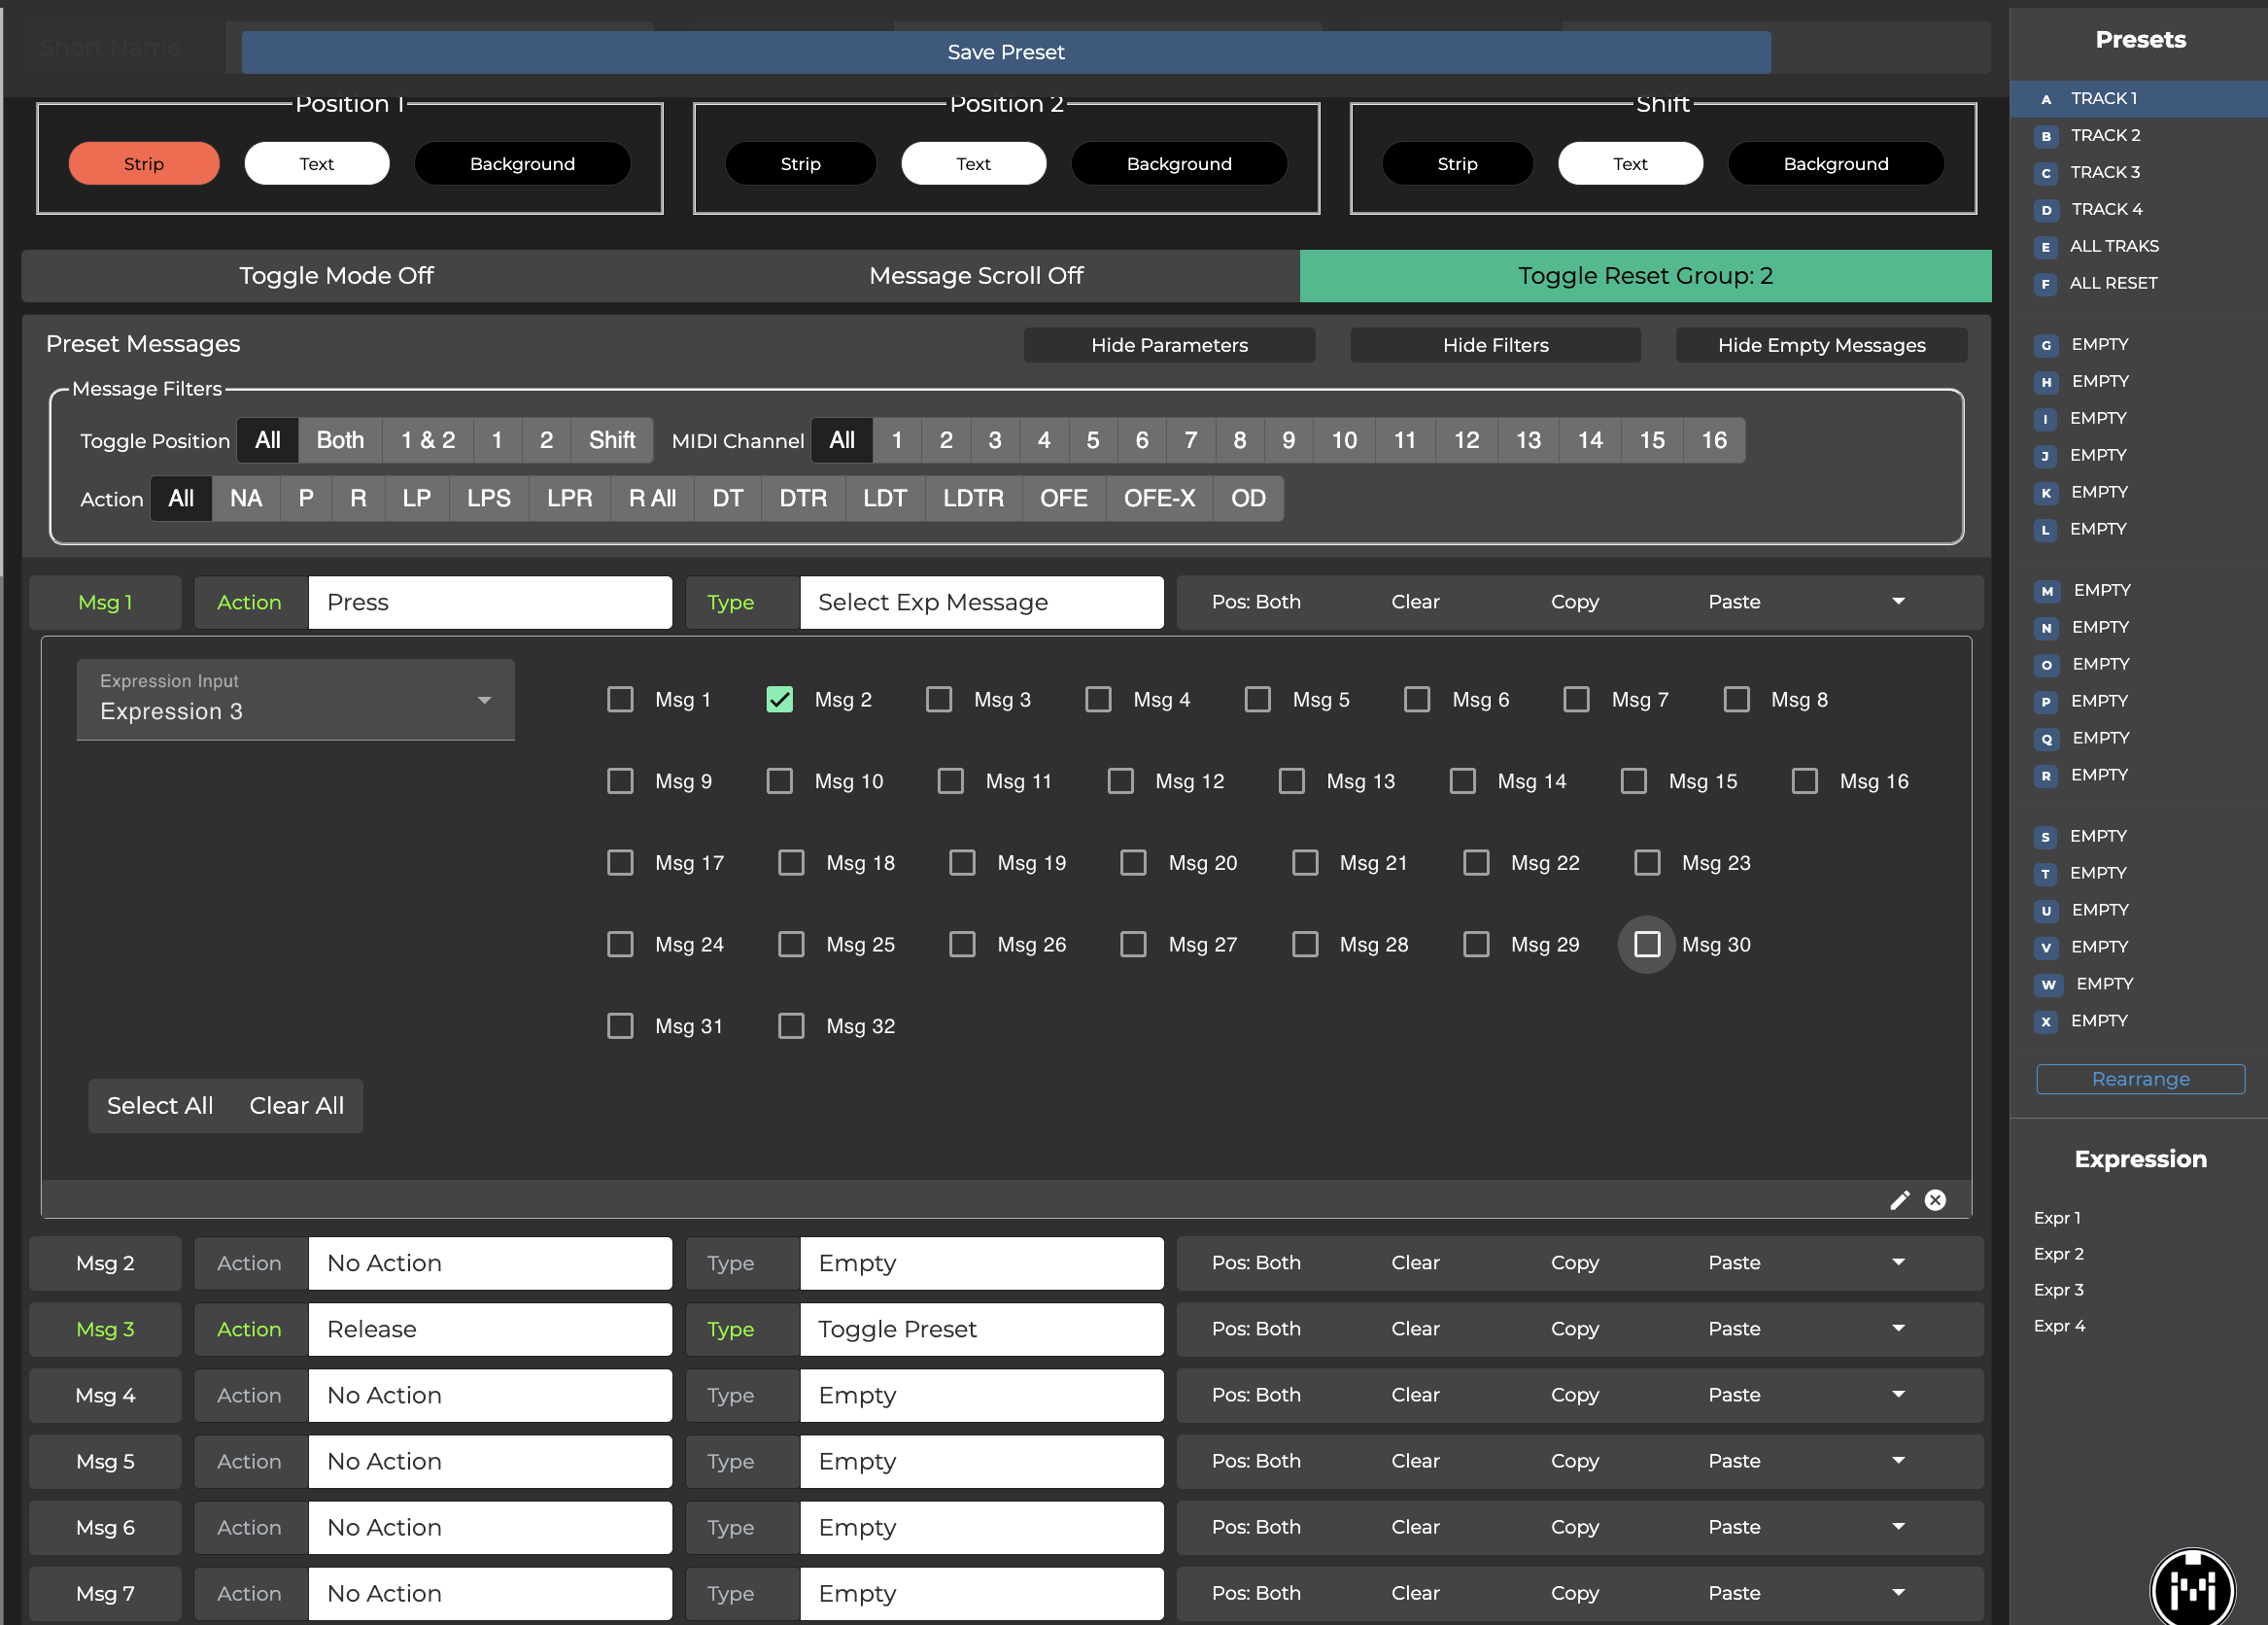Select preset A TRACK 1 letter badge
This screenshot has height=1625, width=2268.
tap(2046, 99)
